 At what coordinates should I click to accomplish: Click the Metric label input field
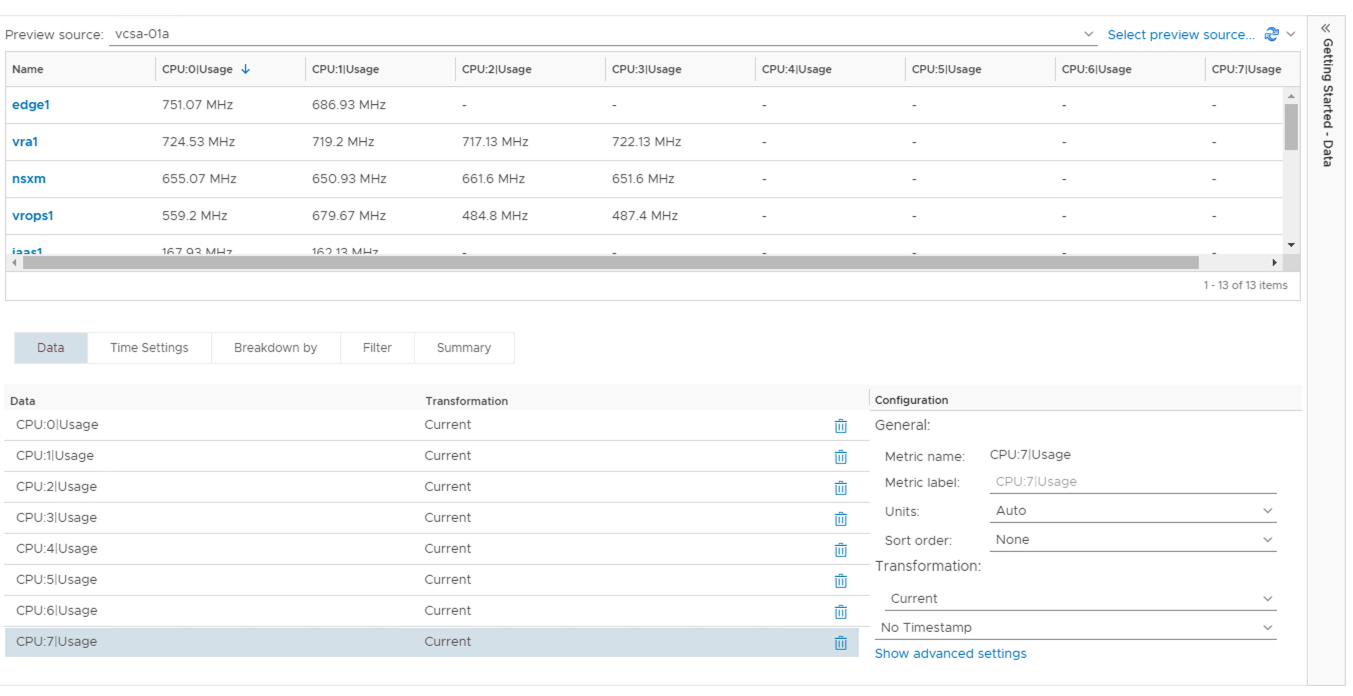click(x=1132, y=482)
